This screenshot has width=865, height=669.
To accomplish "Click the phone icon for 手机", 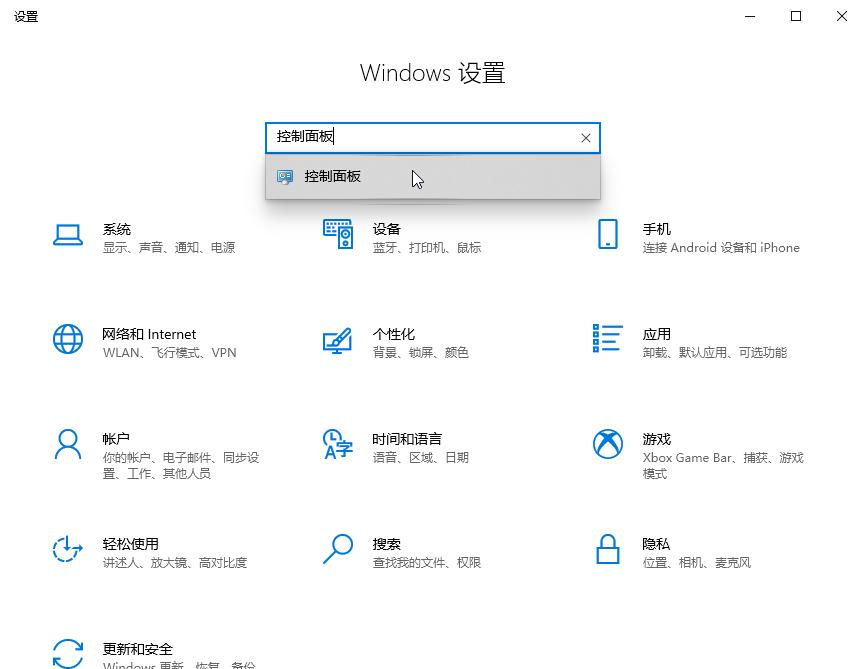I will point(608,234).
